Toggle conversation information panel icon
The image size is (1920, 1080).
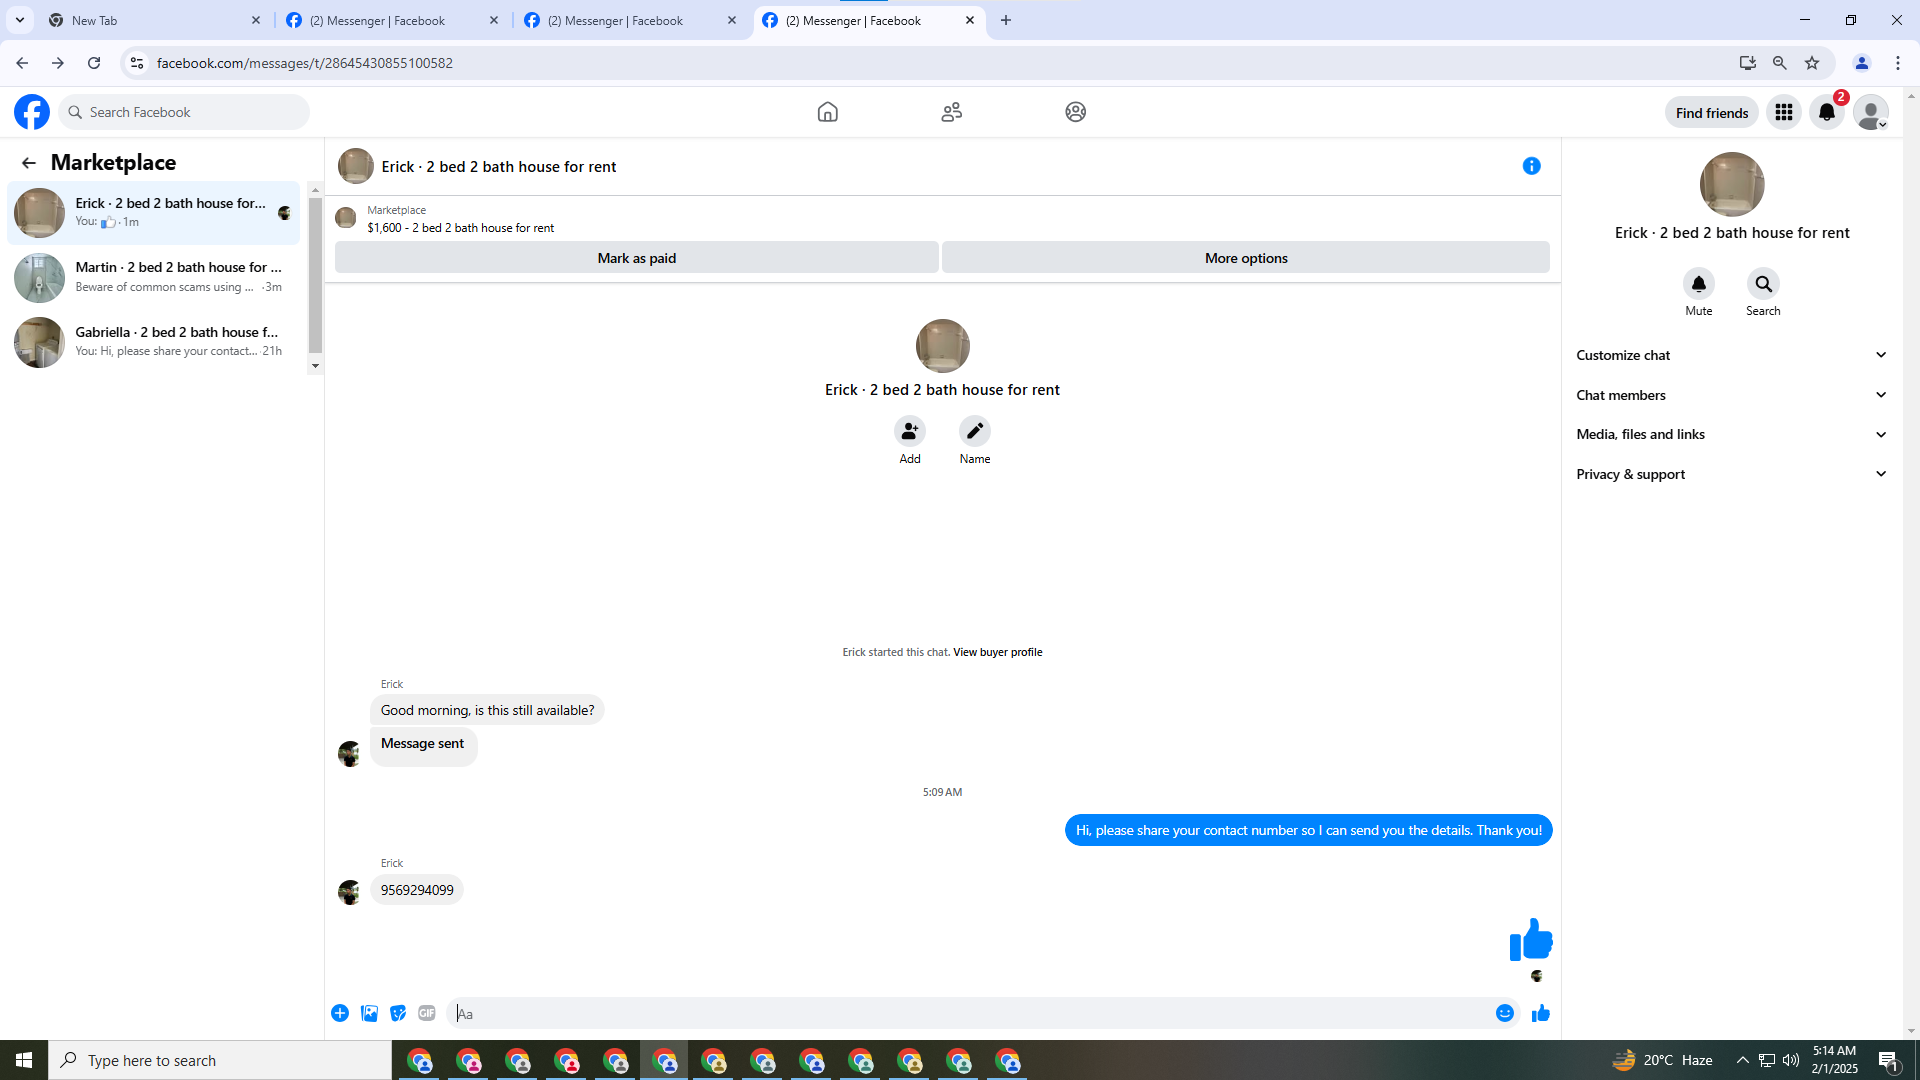point(1531,166)
